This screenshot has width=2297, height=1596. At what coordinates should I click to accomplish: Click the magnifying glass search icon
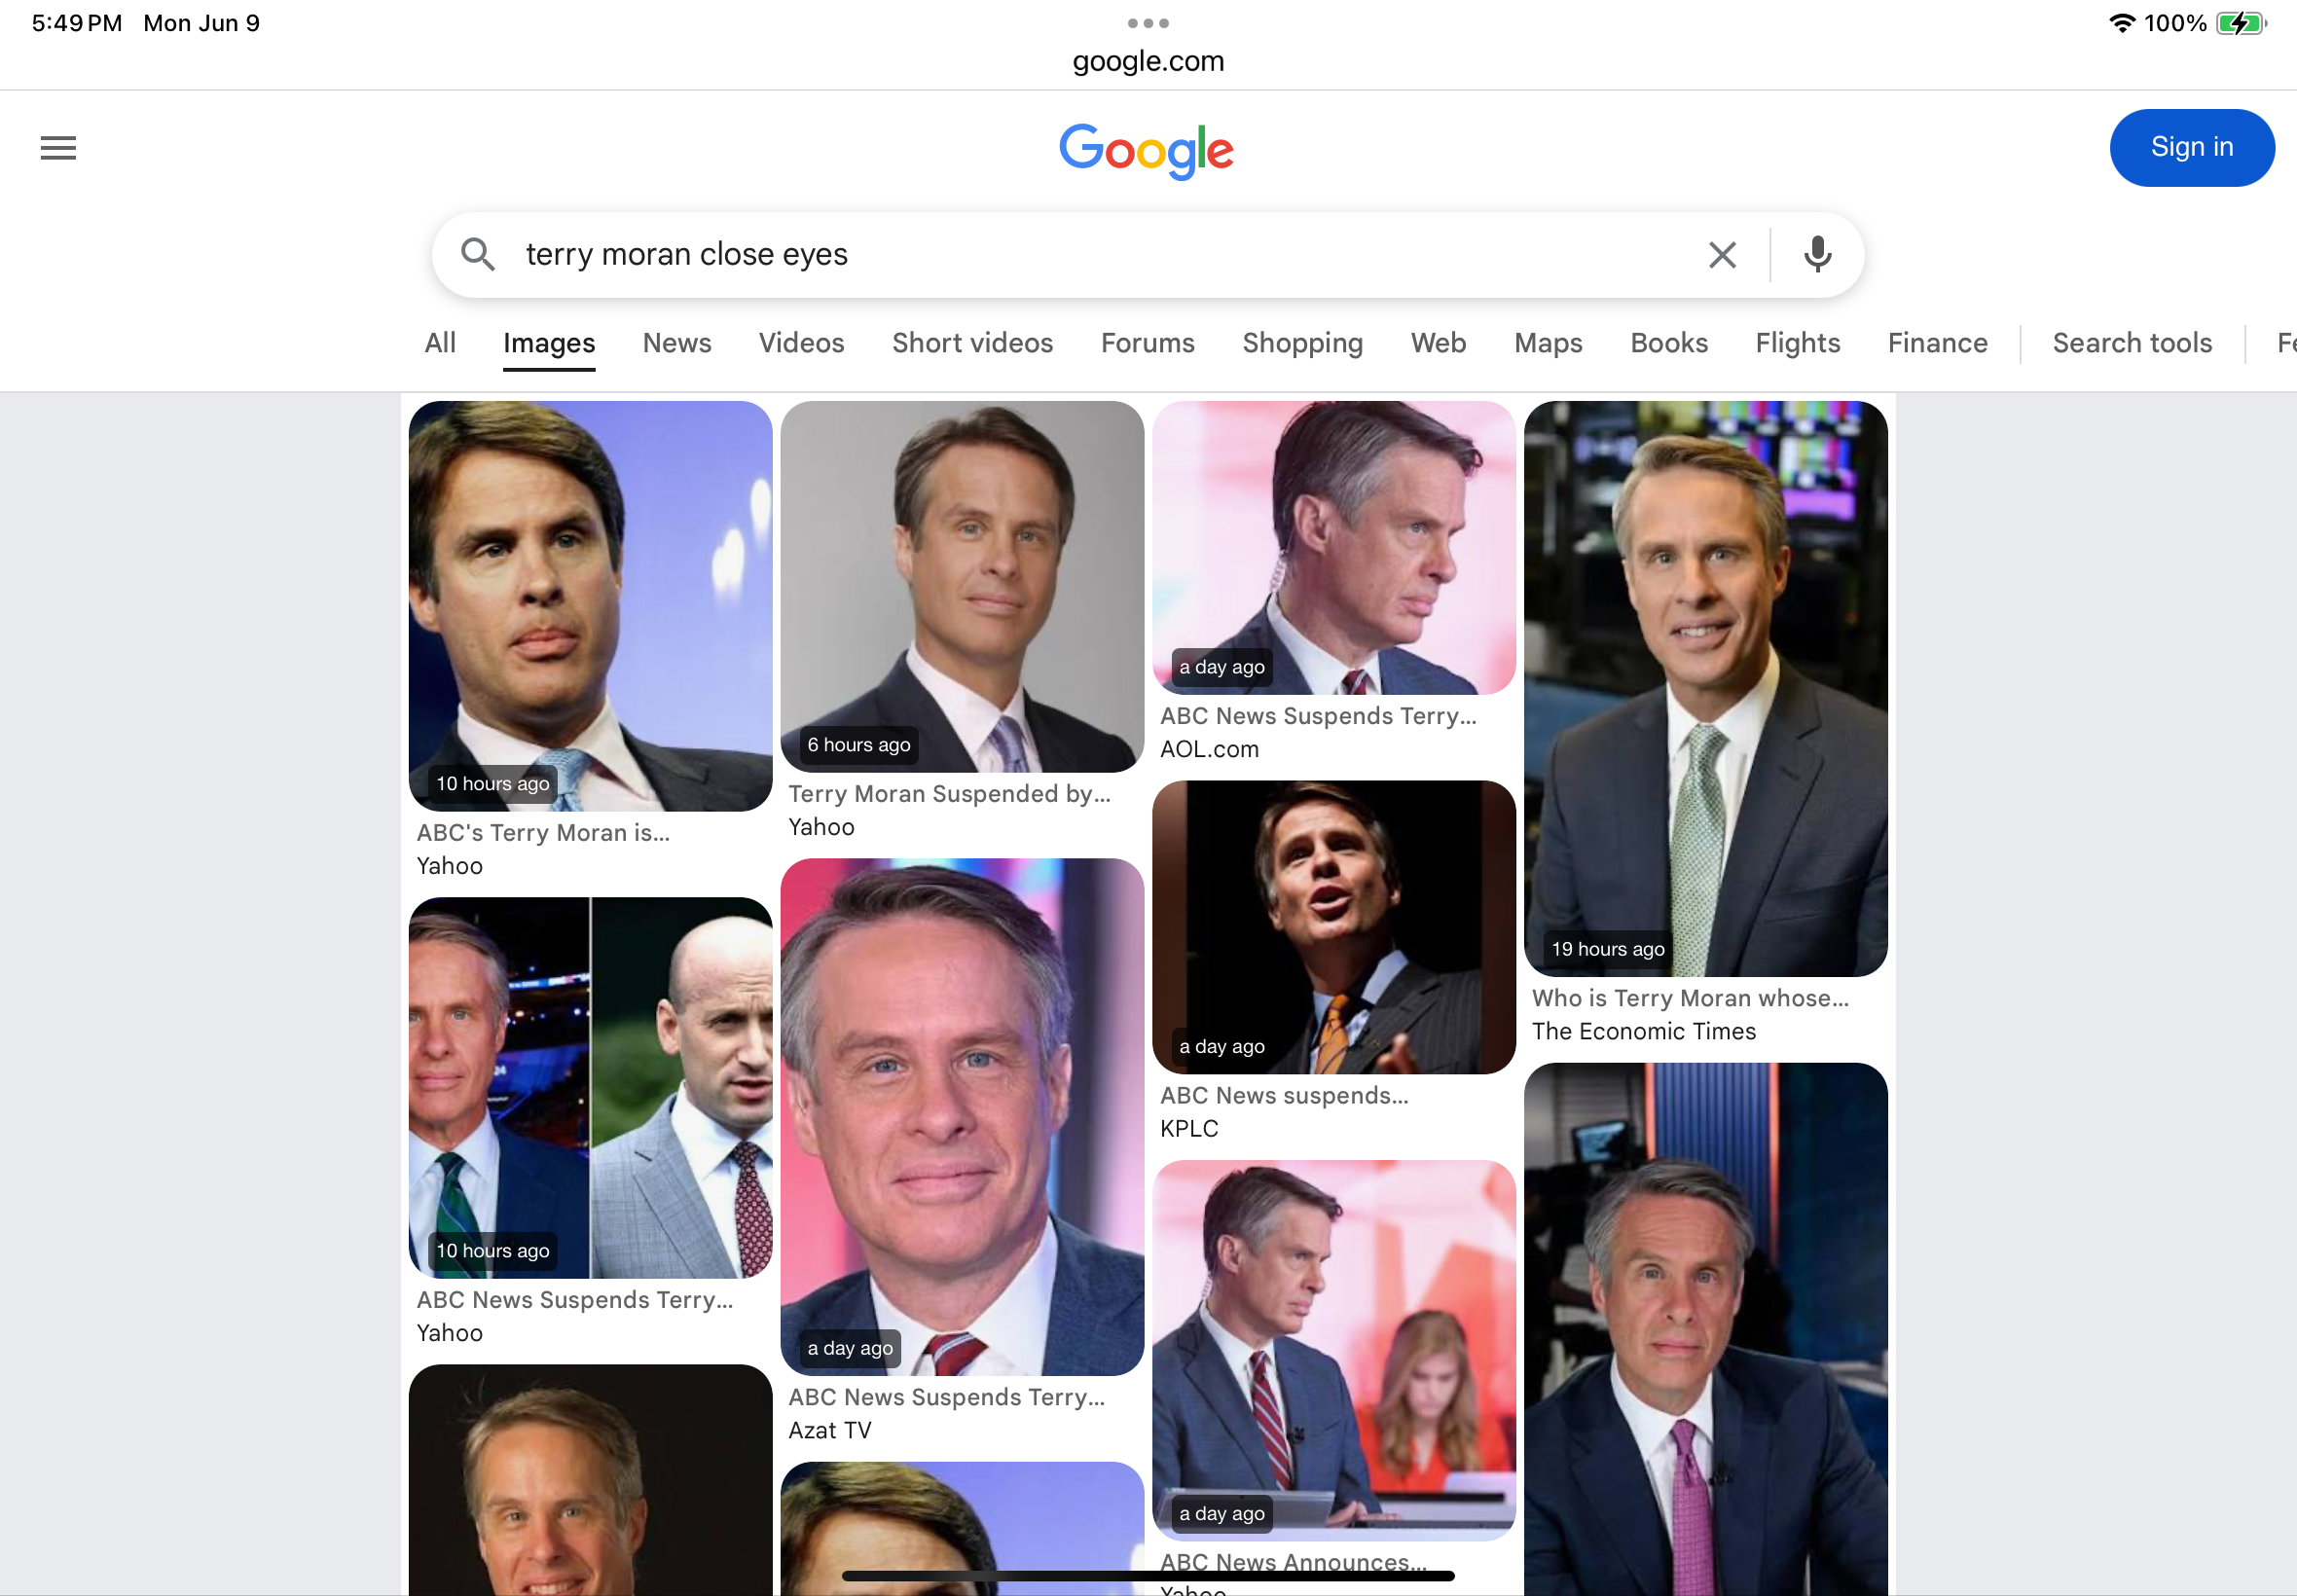(x=478, y=254)
